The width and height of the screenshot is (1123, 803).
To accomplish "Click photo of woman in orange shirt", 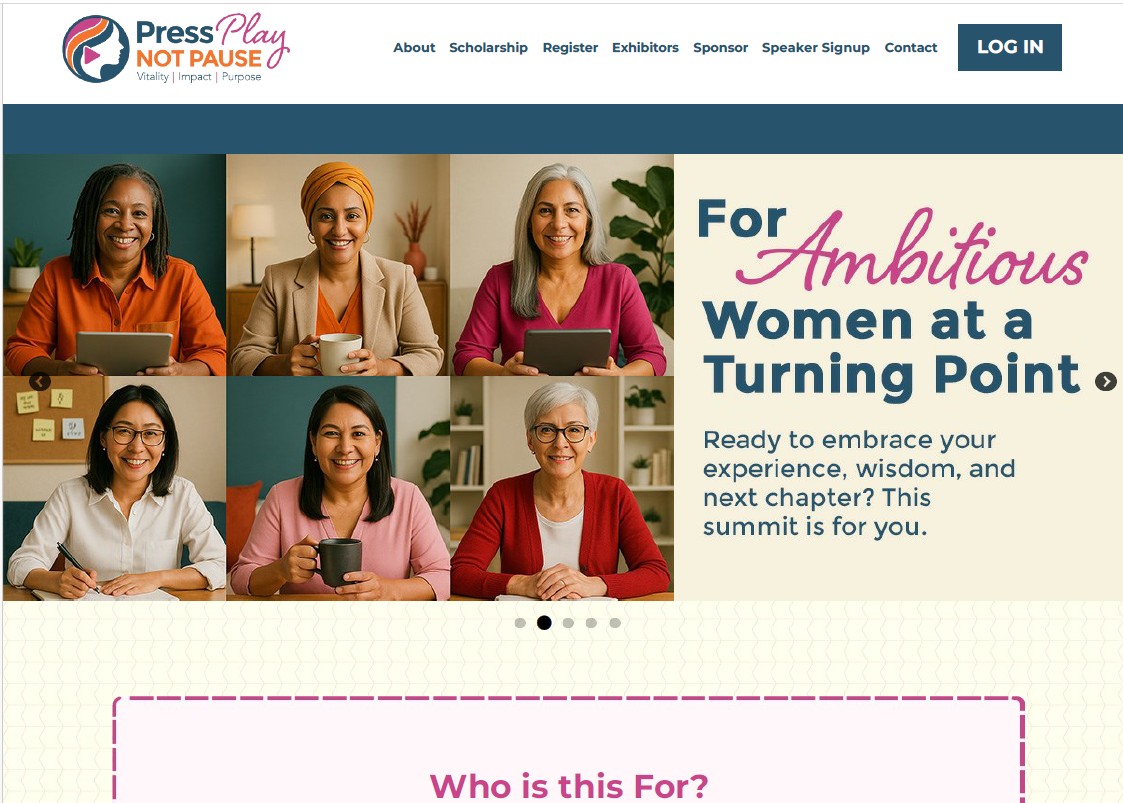I will pyautogui.click(x=115, y=265).
